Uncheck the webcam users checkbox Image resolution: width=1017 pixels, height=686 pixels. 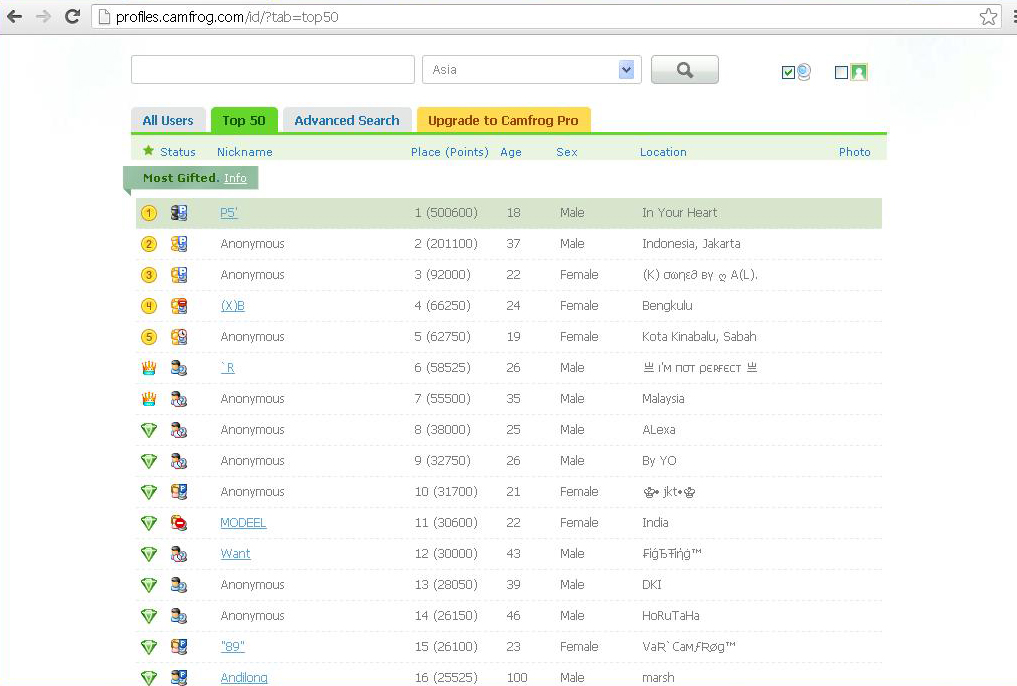click(x=788, y=72)
